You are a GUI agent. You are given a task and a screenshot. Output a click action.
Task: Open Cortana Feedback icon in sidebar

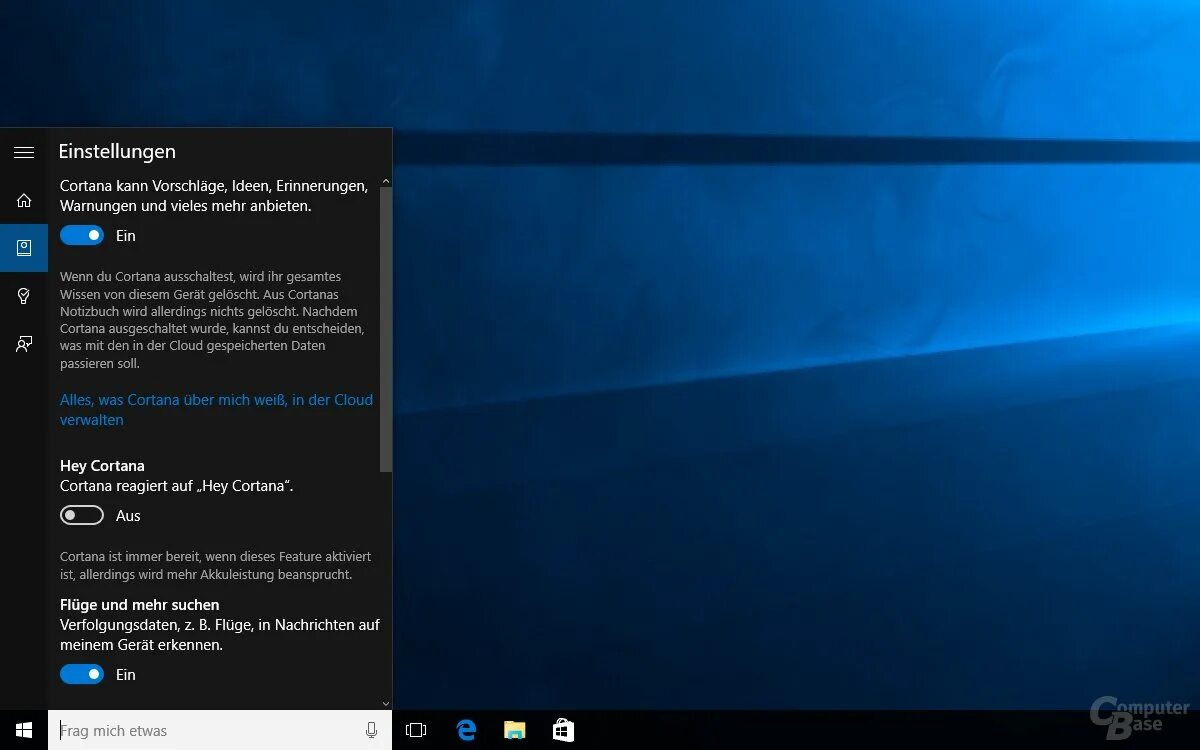(x=24, y=344)
